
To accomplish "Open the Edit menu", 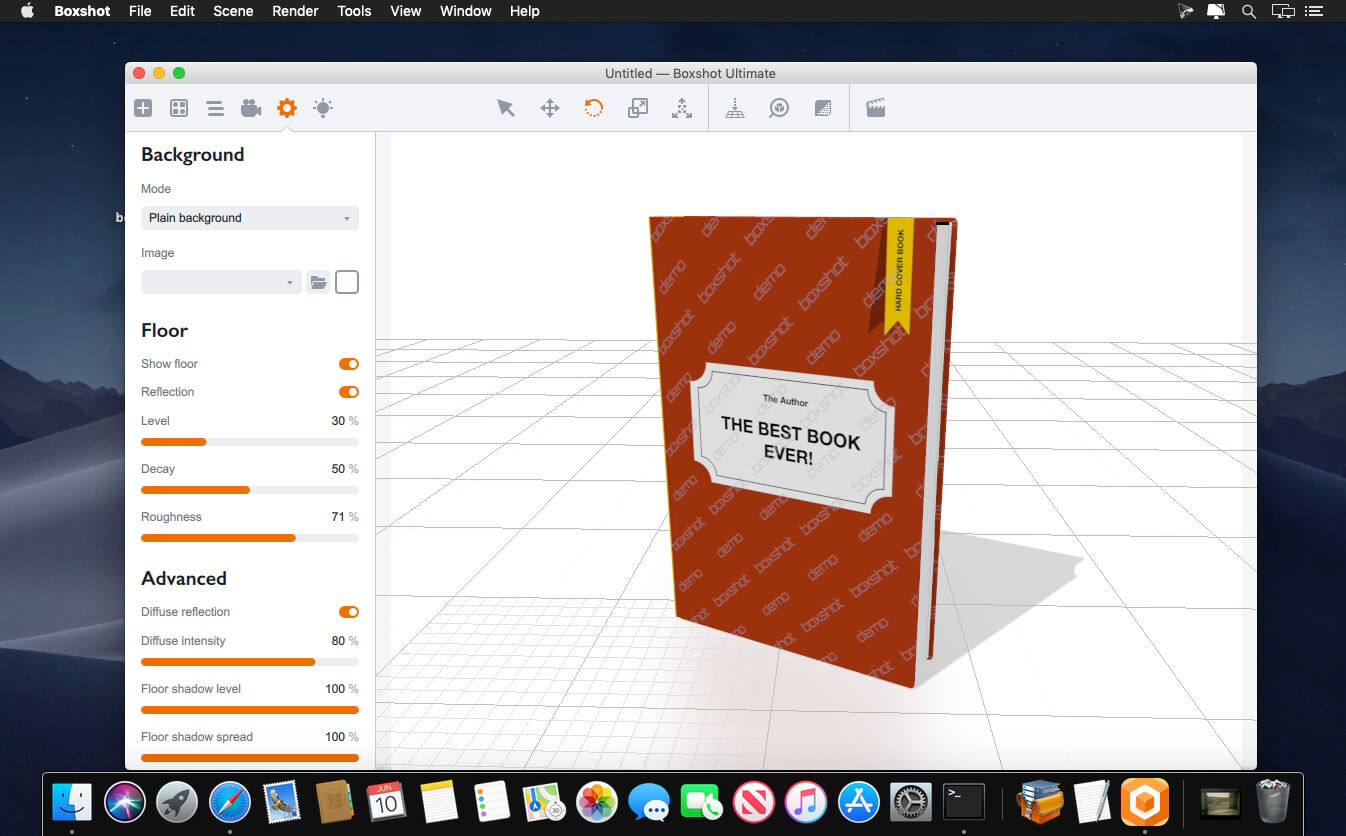I will coord(182,11).
